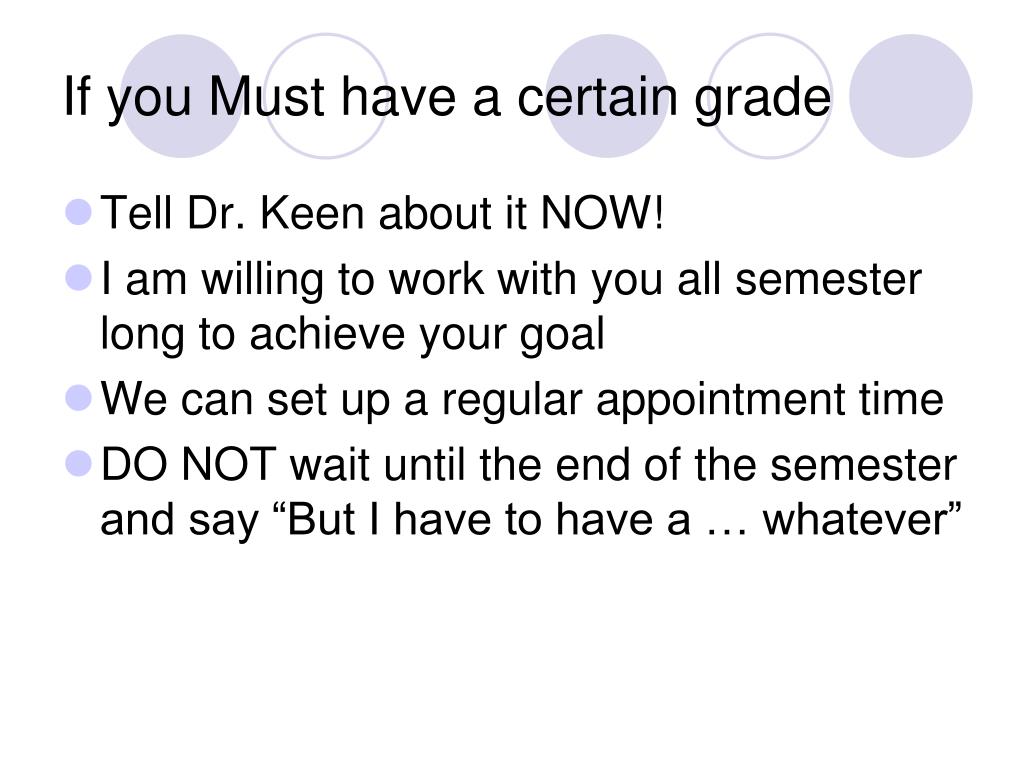Click the bullet dot before 'Tell Dr. Keen'
This screenshot has width=1024, height=768.
tap(79, 212)
